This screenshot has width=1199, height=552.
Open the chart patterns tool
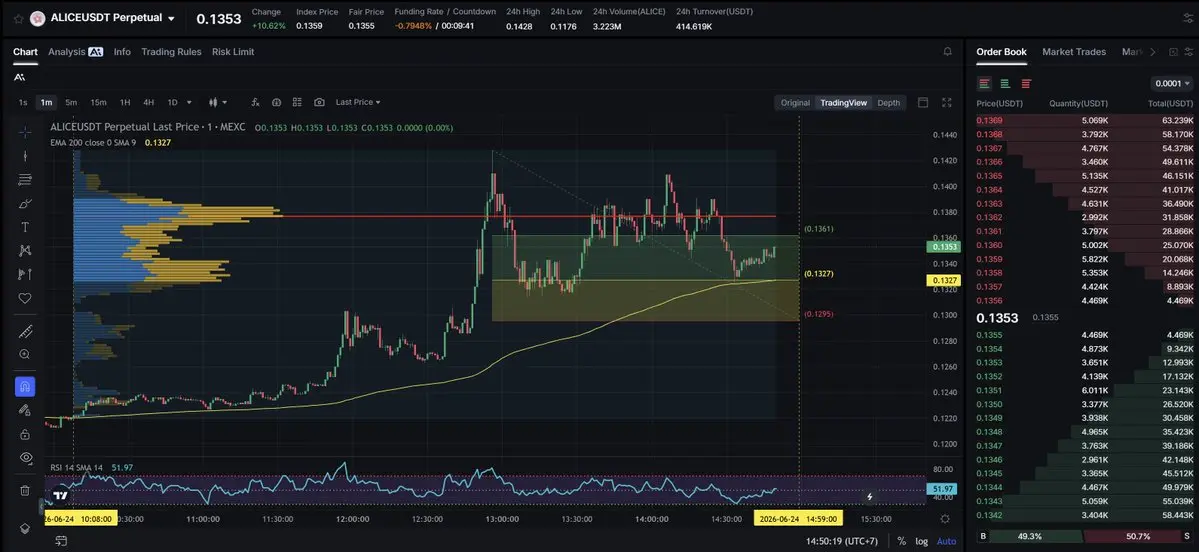pos(24,250)
